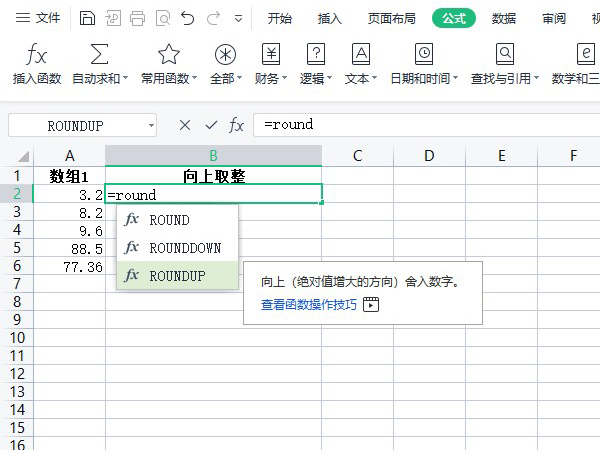
Task: Select ROUNDDOWN from the autocomplete list
Action: [184, 248]
